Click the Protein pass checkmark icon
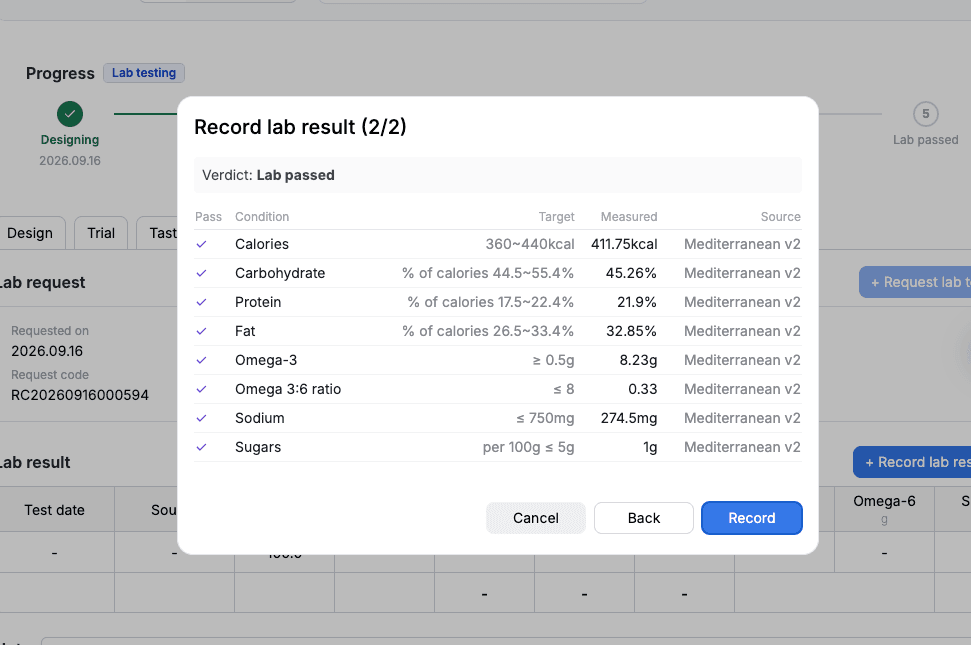This screenshot has height=645, width=971. pyautogui.click(x=201, y=303)
